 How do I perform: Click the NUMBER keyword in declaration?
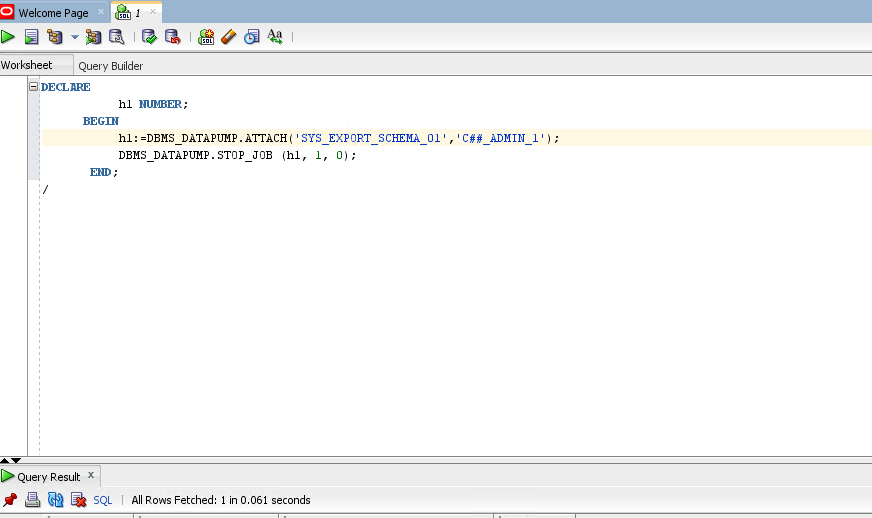160,104
